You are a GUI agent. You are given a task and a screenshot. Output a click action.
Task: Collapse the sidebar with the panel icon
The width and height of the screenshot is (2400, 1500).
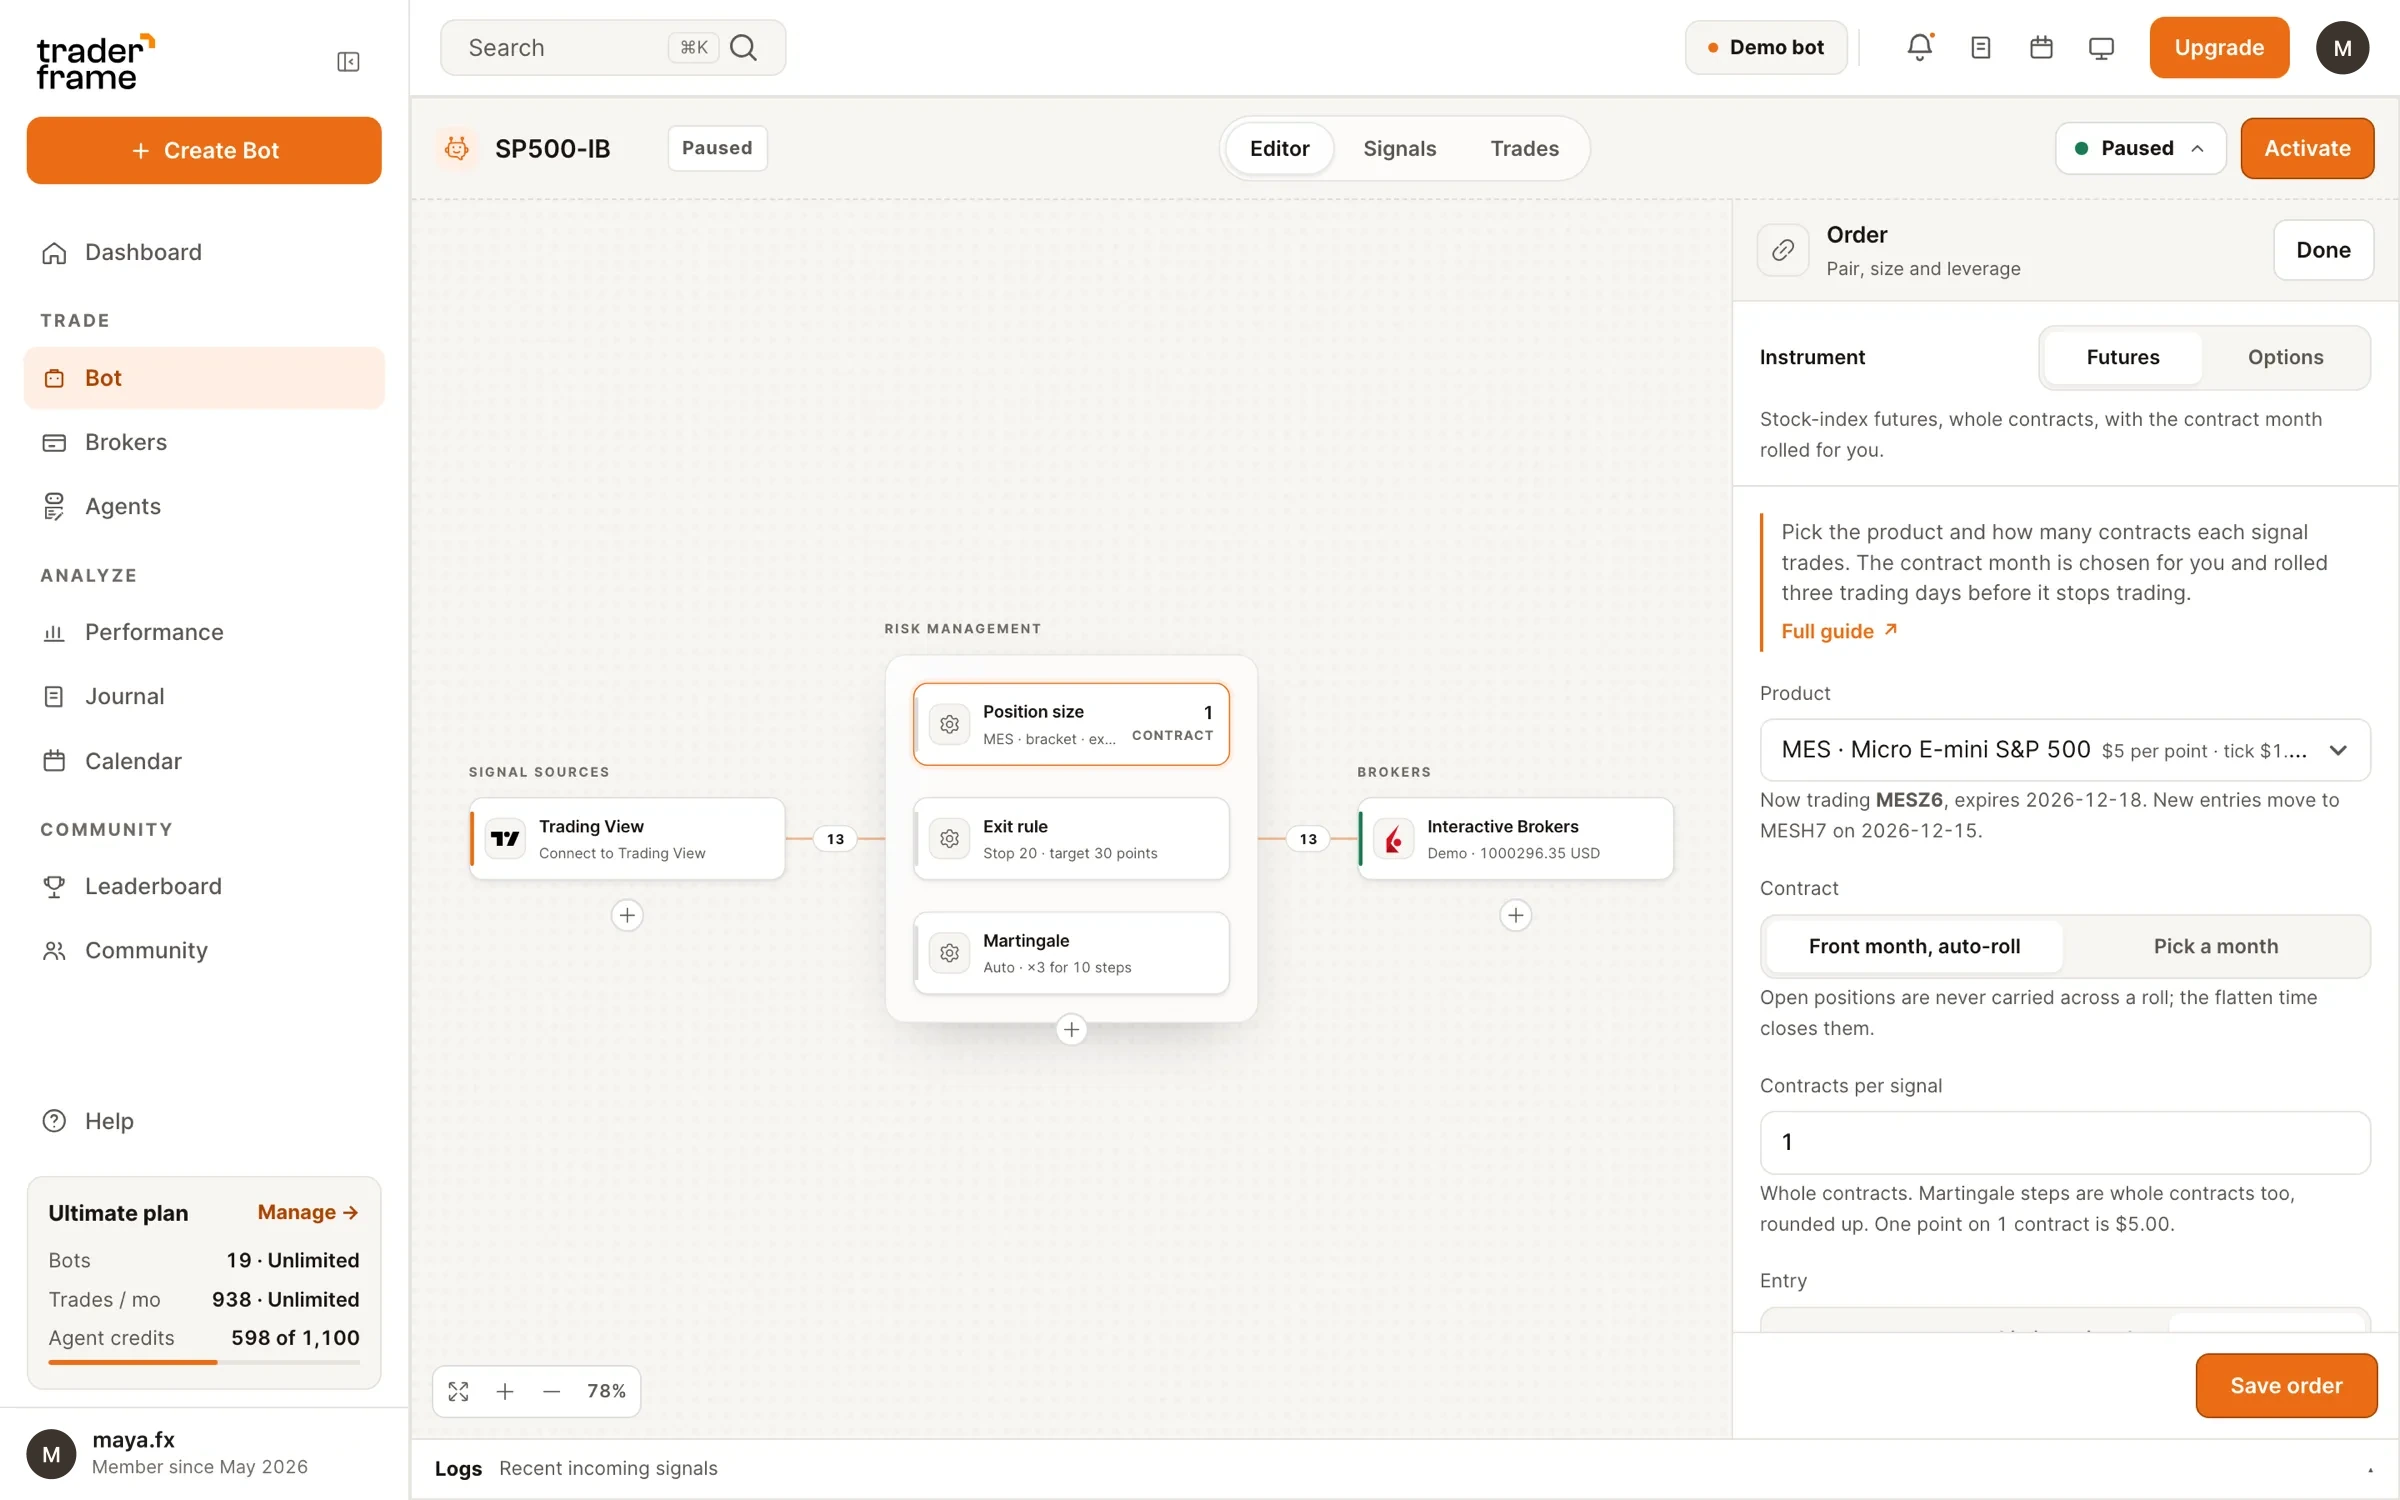[348, 62]
